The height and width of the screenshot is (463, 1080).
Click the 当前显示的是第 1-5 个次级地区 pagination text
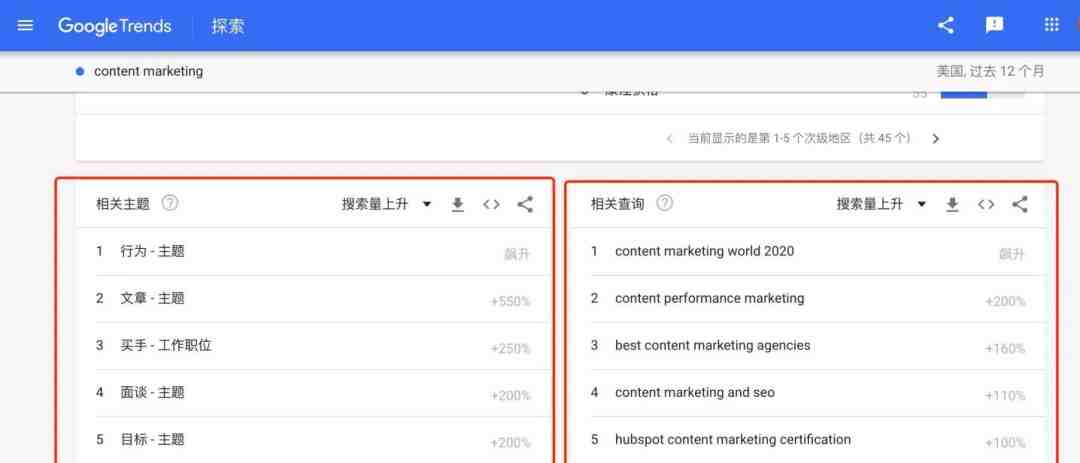point(799,138)
